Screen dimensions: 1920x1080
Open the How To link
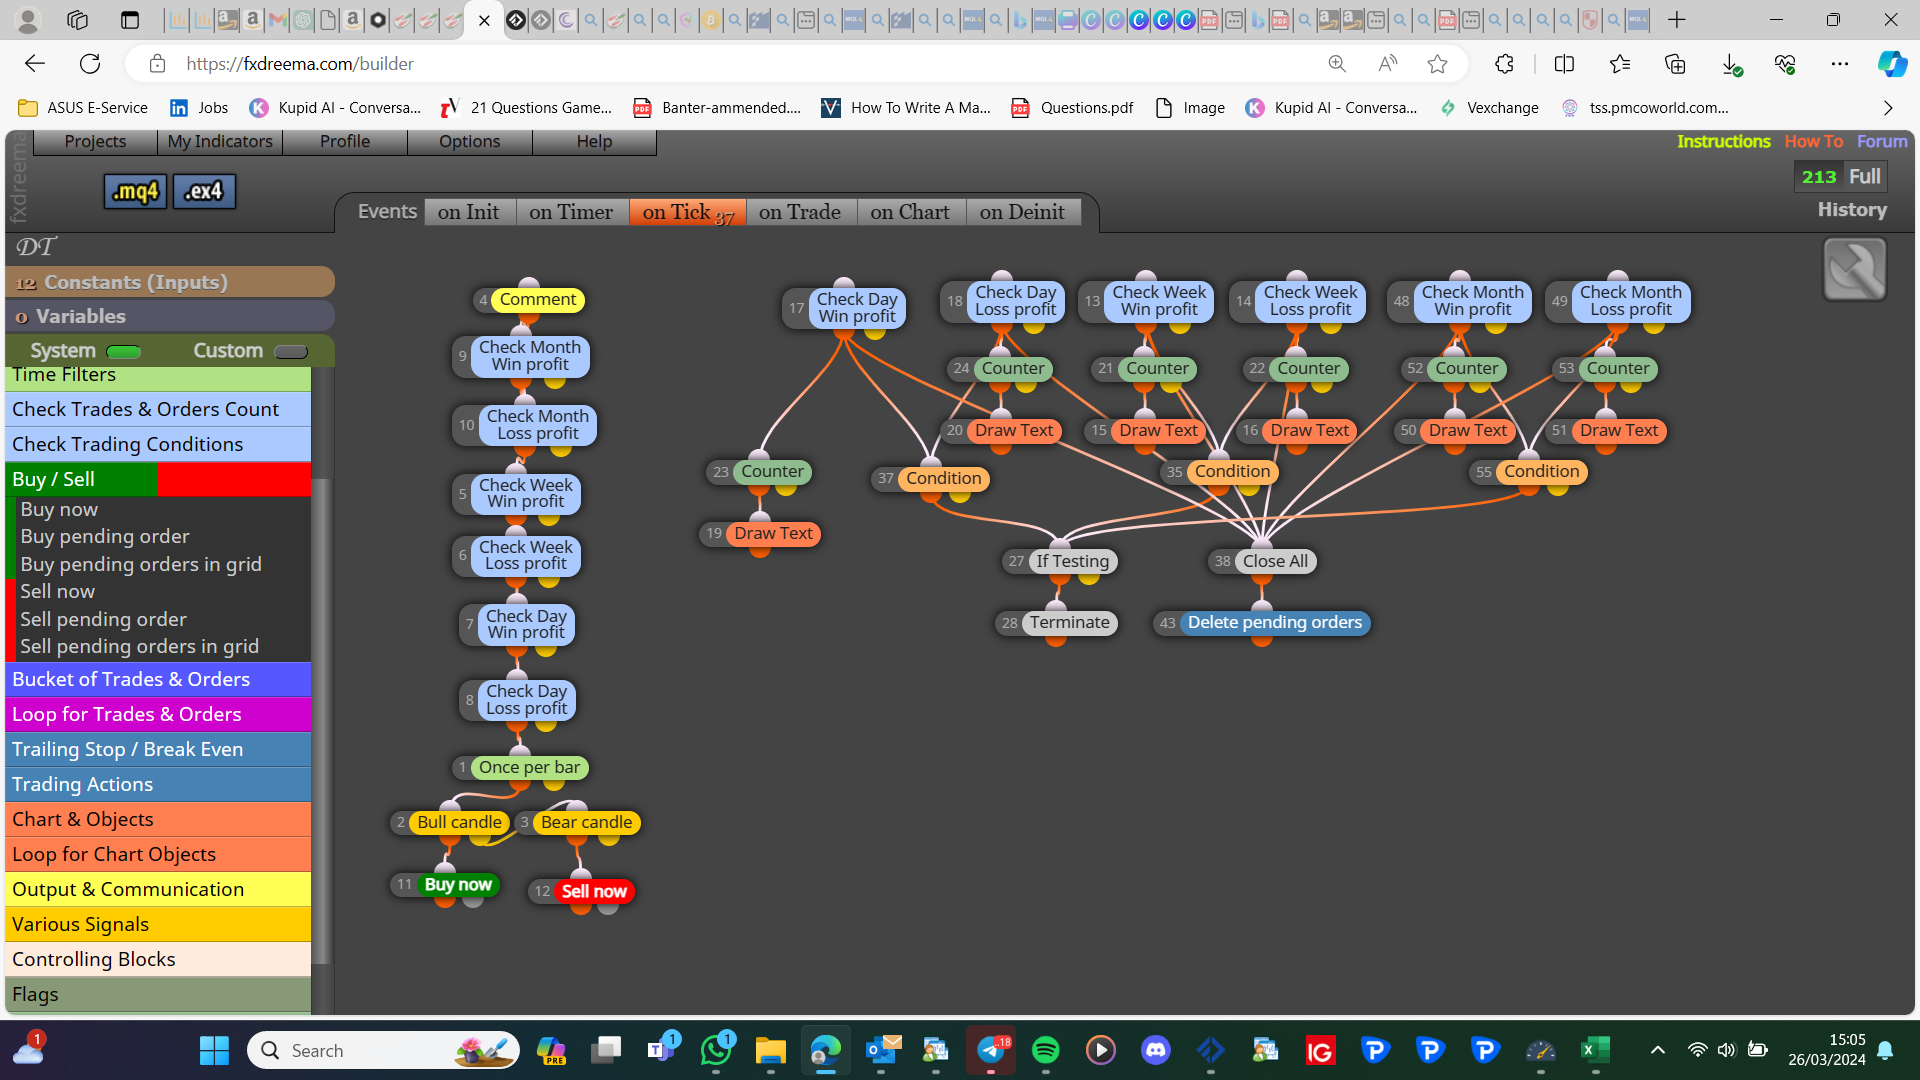coord(1814,142)
